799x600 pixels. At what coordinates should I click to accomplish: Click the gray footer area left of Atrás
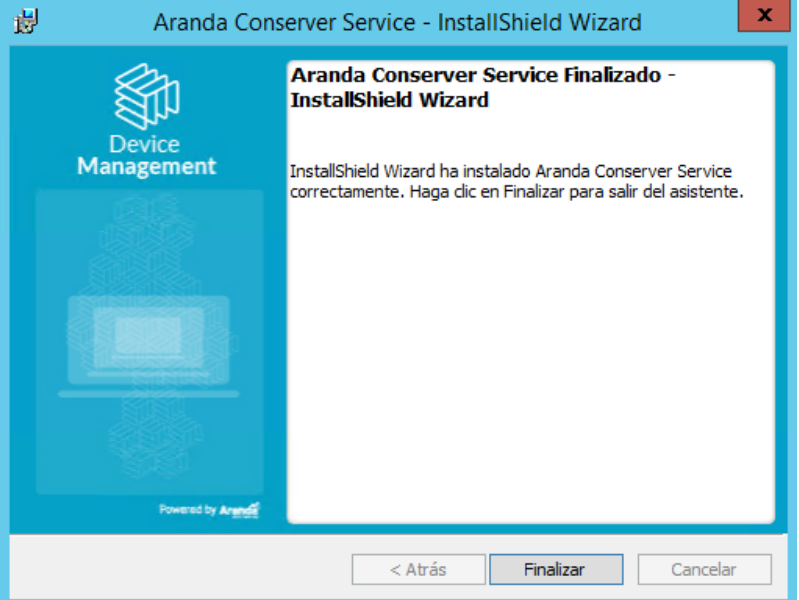(180, 567)
